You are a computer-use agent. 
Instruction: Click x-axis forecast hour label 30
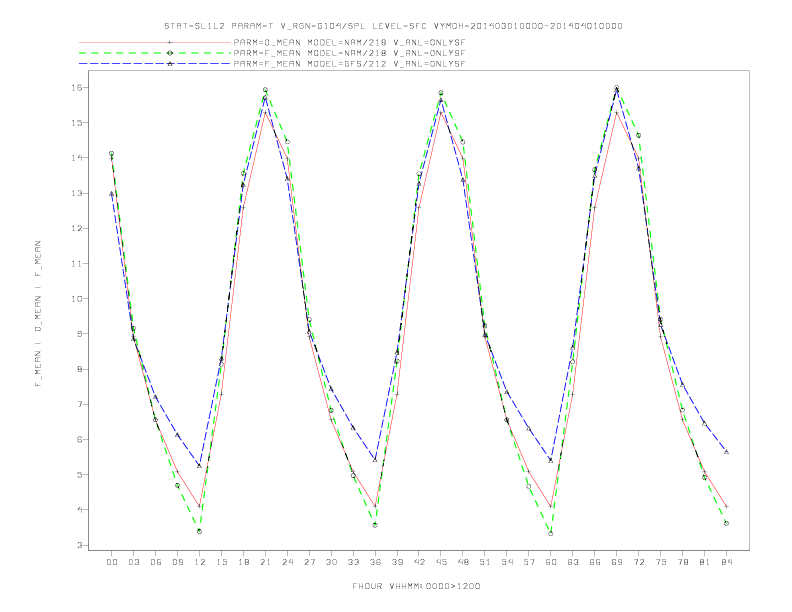pos(331,562)
